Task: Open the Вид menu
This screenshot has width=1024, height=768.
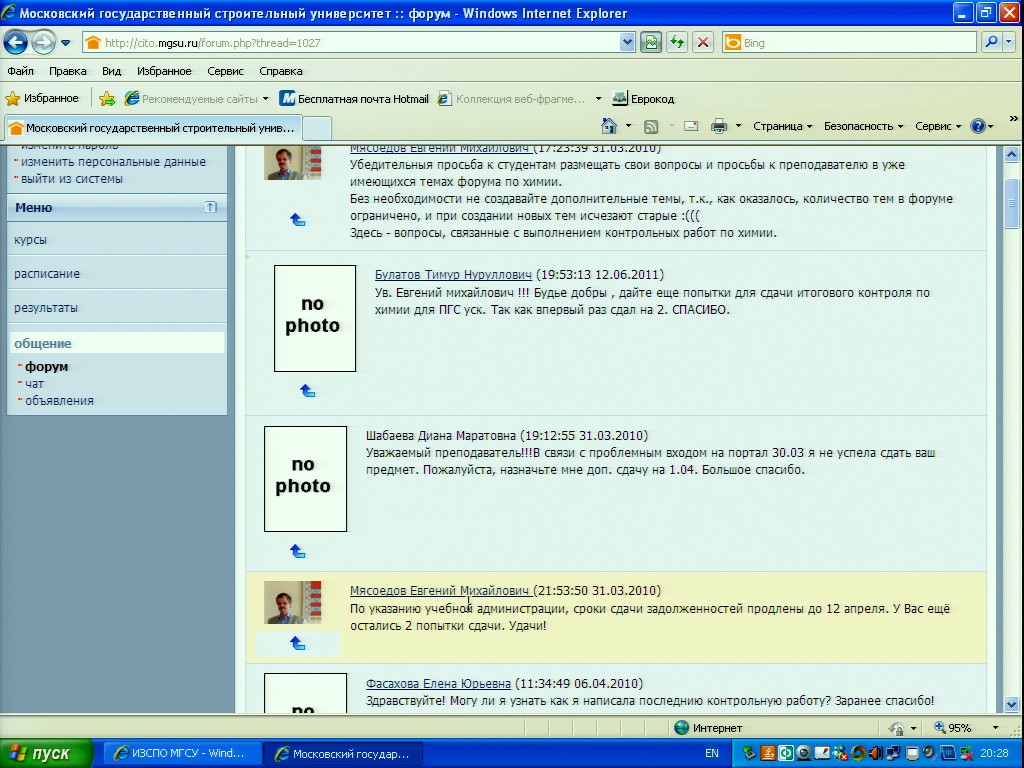Action: (112, 71)
